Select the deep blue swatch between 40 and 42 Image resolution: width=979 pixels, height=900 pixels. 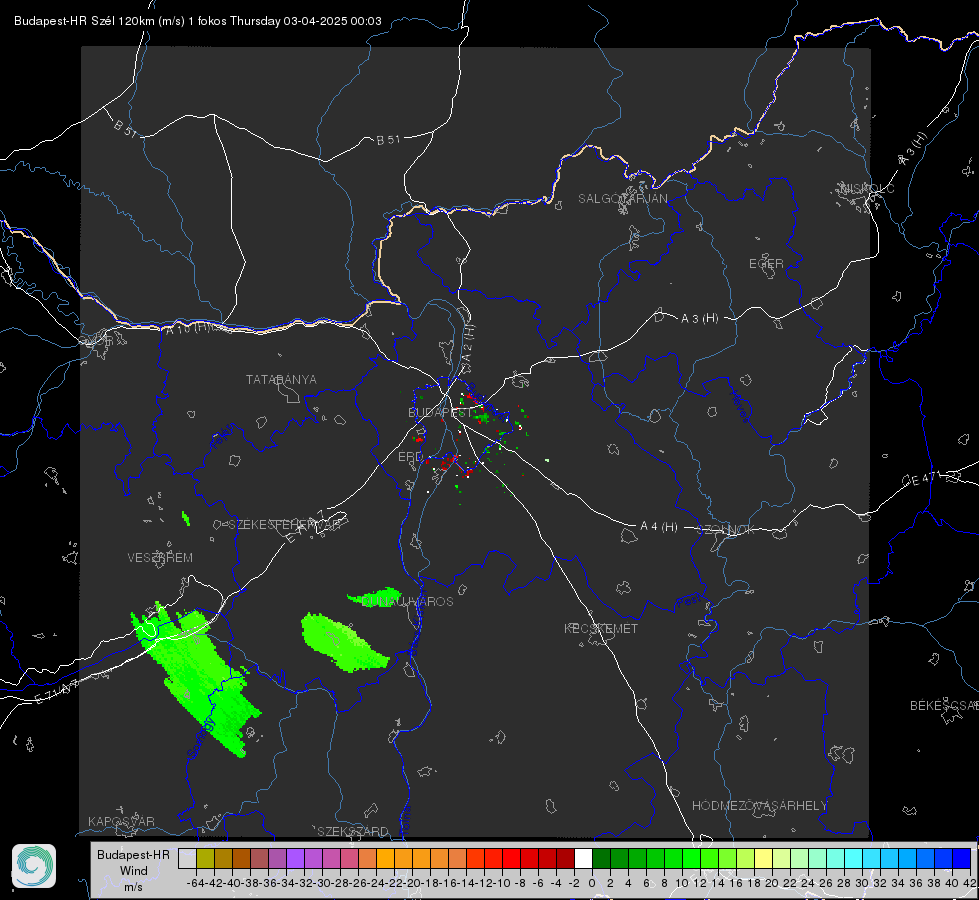click(x=961, y=858)
